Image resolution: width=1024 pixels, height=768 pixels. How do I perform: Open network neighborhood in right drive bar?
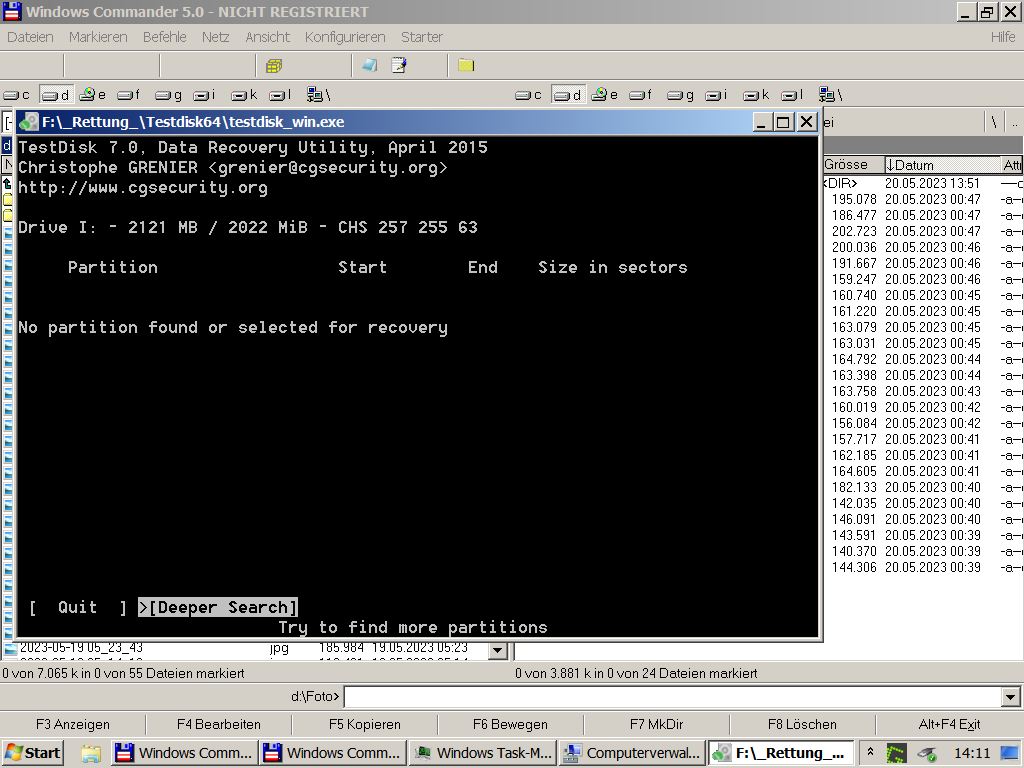[831, 95]
